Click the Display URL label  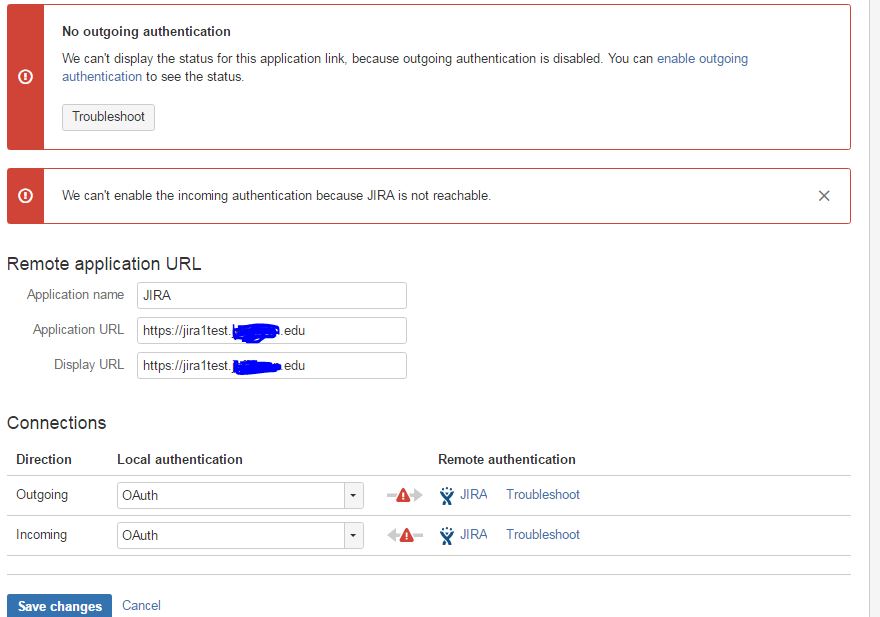89,364
